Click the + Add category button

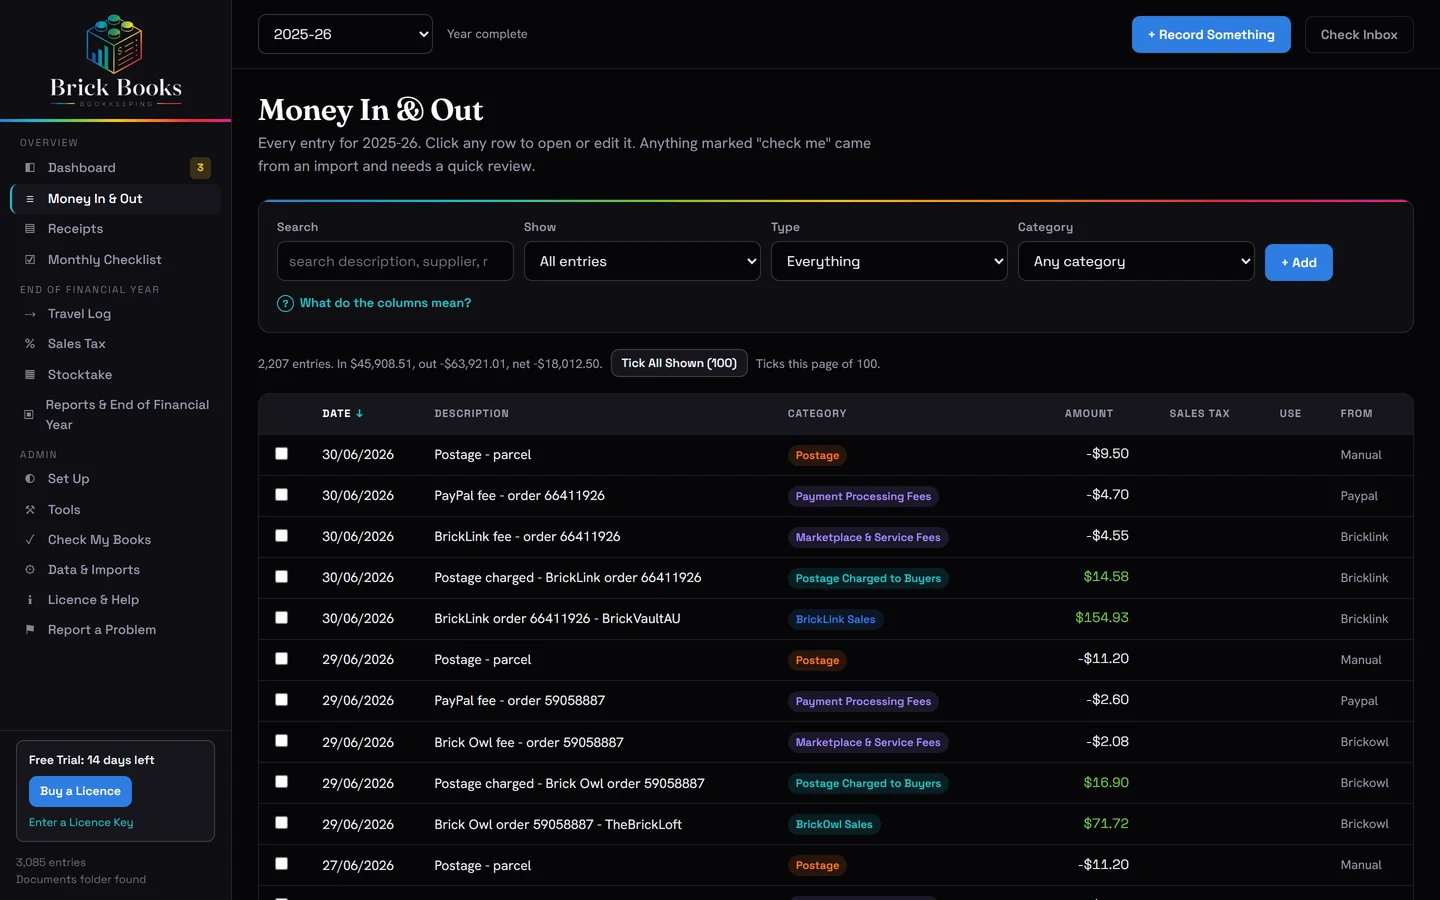(1299, 262)
